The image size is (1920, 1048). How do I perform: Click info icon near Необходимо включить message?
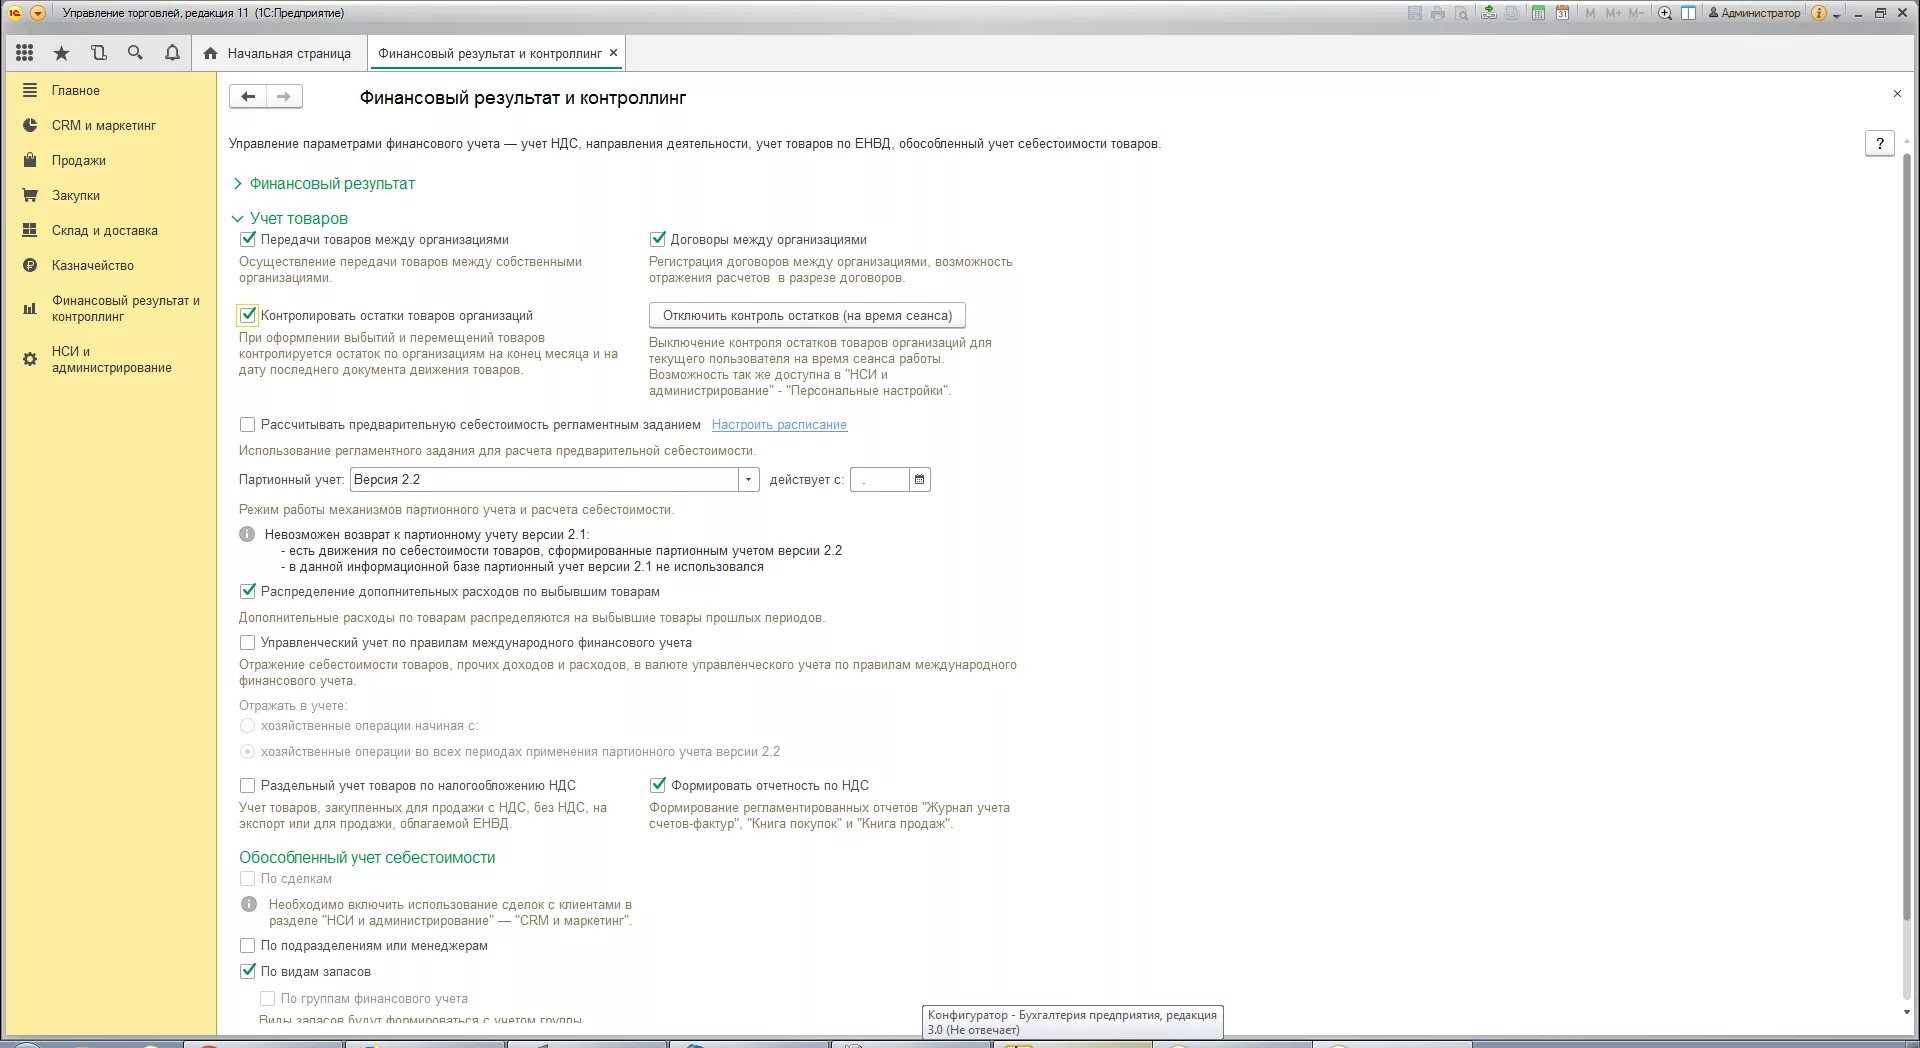(249, 904)
